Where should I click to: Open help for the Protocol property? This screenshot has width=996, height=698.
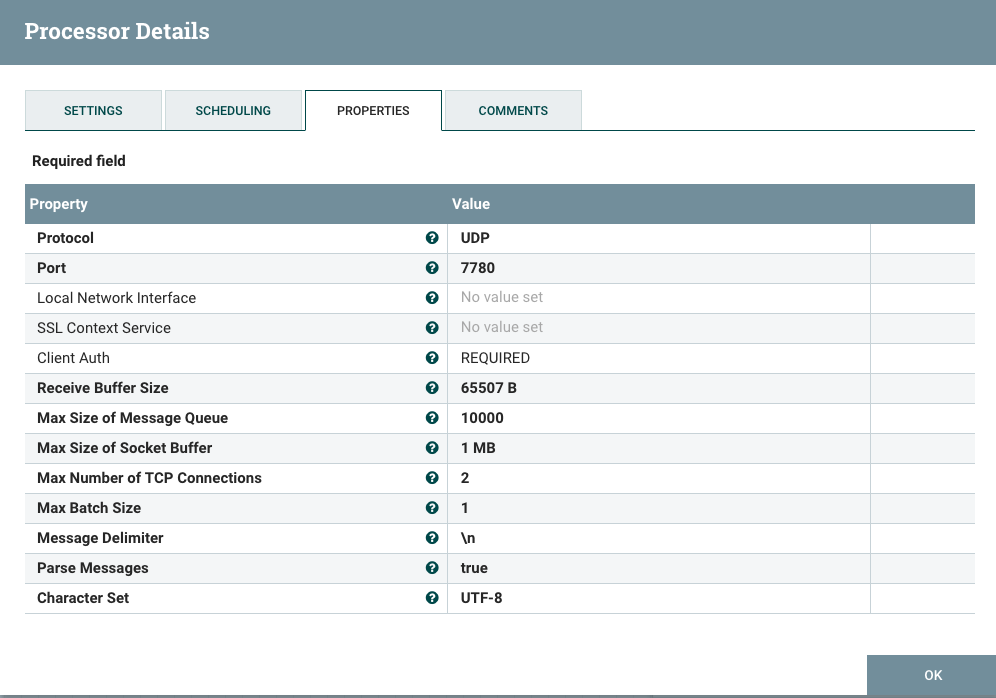coord(432,238)
